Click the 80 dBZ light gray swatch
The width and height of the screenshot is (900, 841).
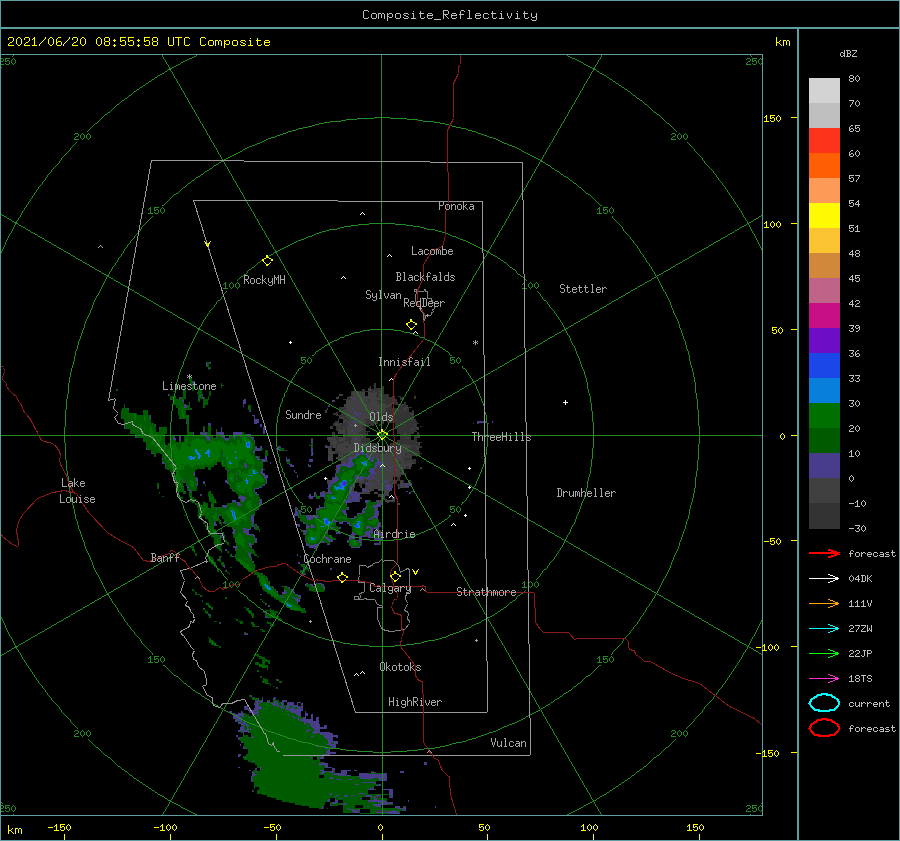[824, 90]
